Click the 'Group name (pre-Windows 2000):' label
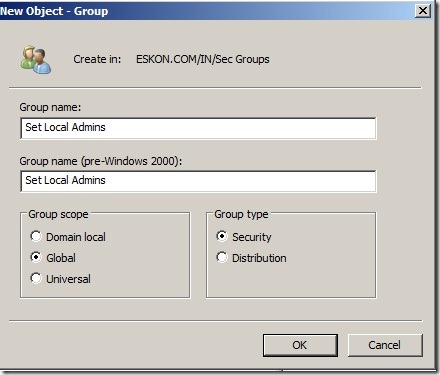 pos(101,161)
